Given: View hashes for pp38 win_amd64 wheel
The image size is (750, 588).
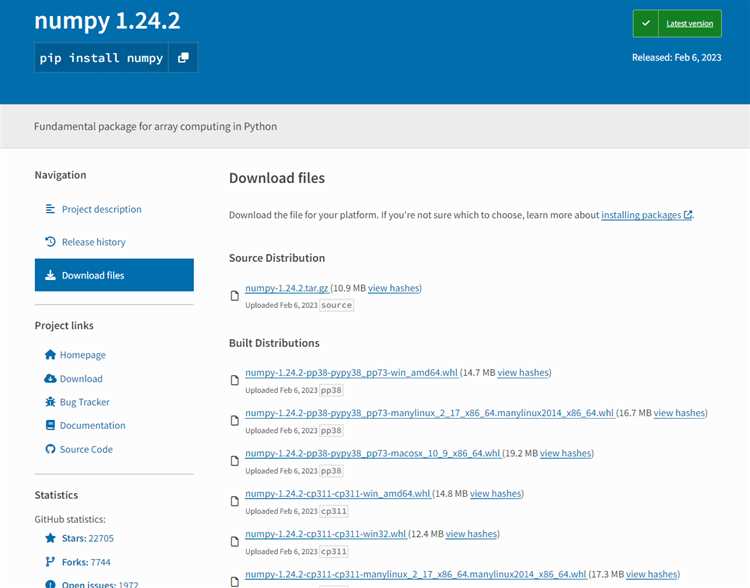Looking at the screenshot, I should click(523, 372).
